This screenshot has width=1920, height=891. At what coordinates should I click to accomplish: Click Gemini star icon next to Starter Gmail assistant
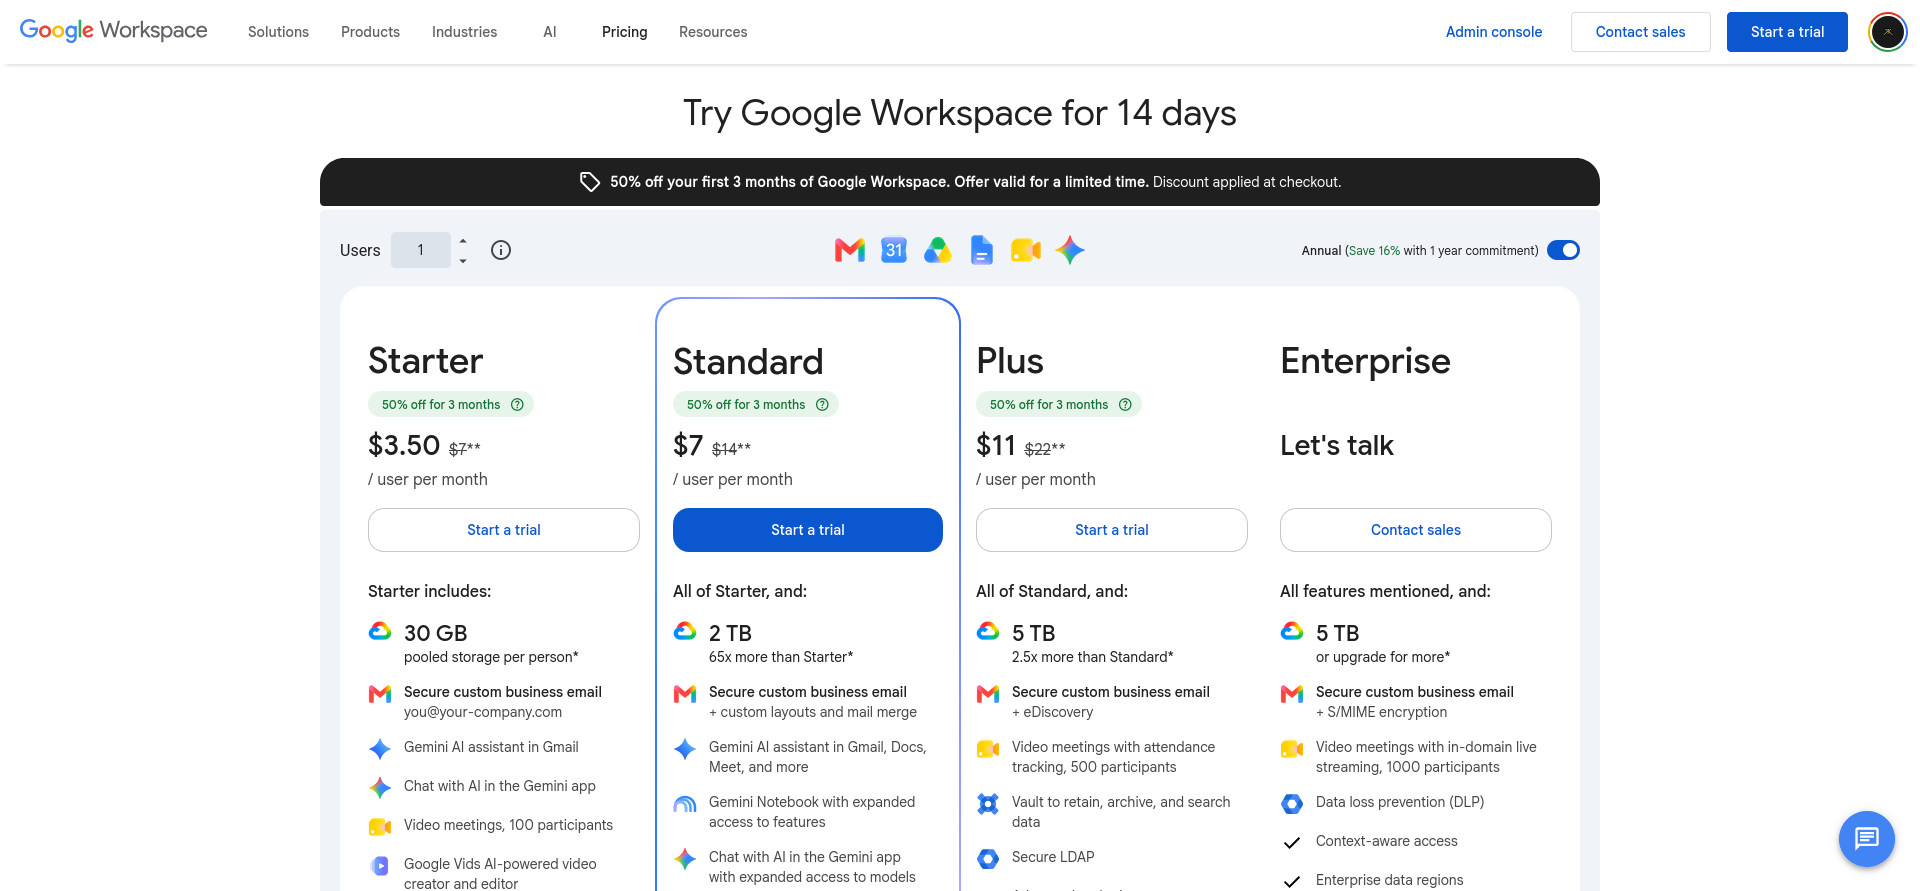pos(380,749)
